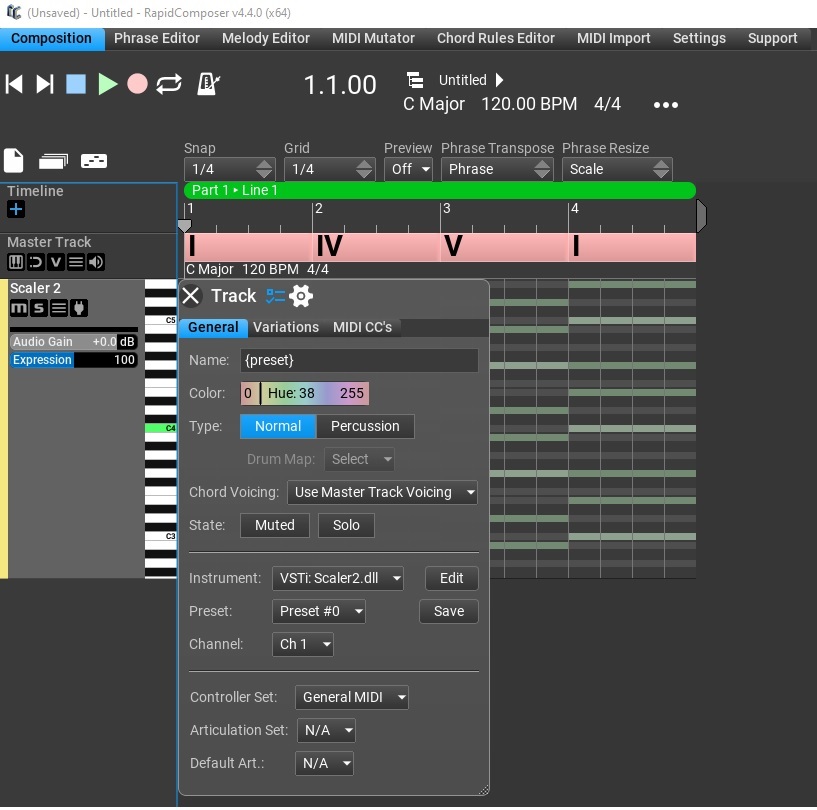Open the three-dots options menu
Screen dimensions: 817x810
[665, 105]
